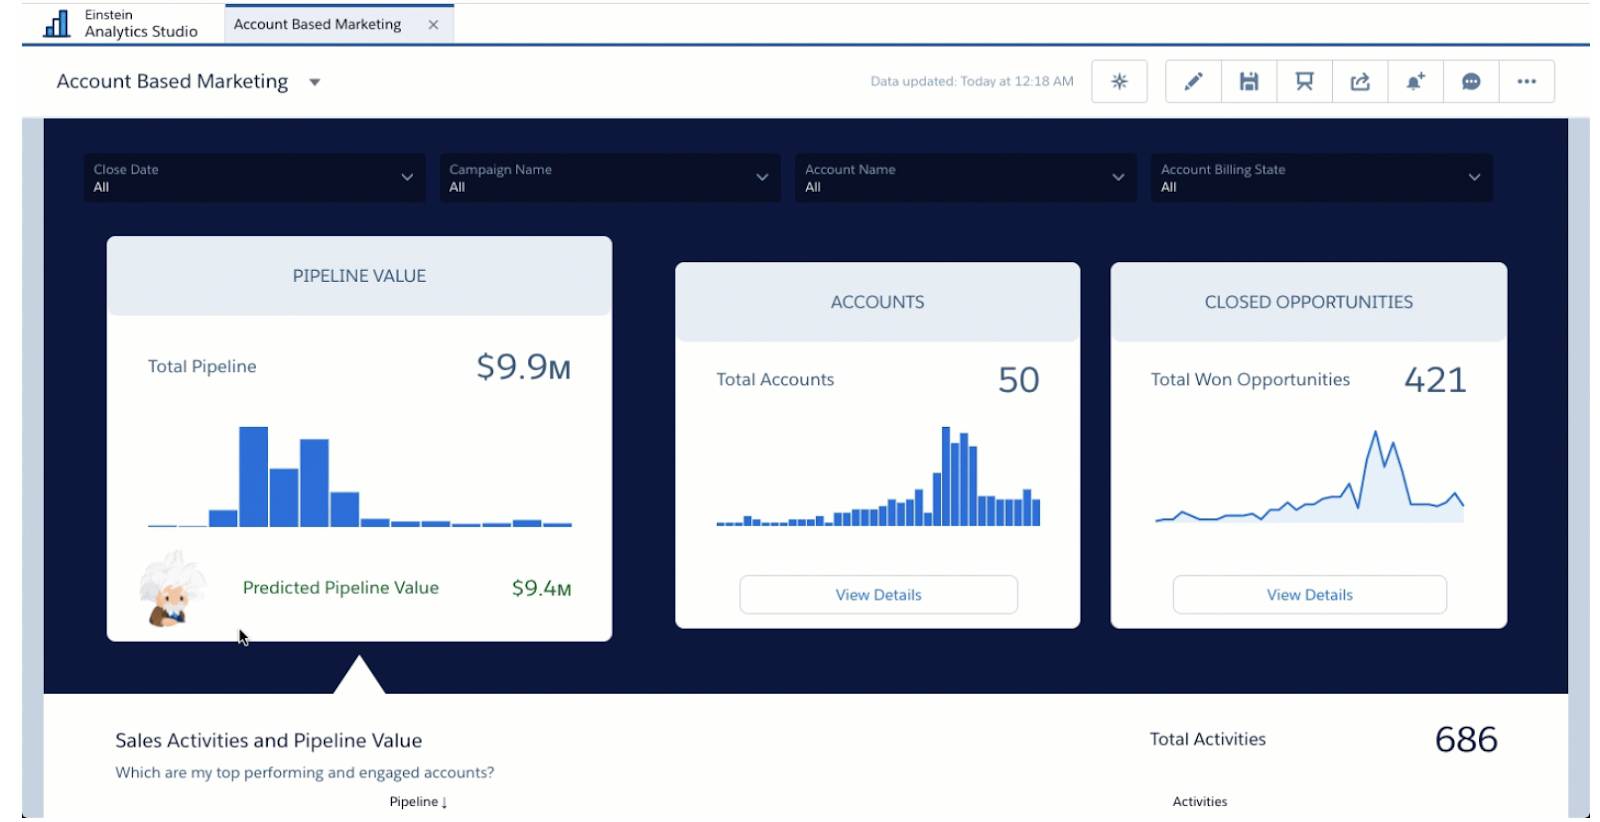This screenshot has width=1600, height=822.
Task: Open the three-dots more actions menu
Action: click(x=1526, y=82)
